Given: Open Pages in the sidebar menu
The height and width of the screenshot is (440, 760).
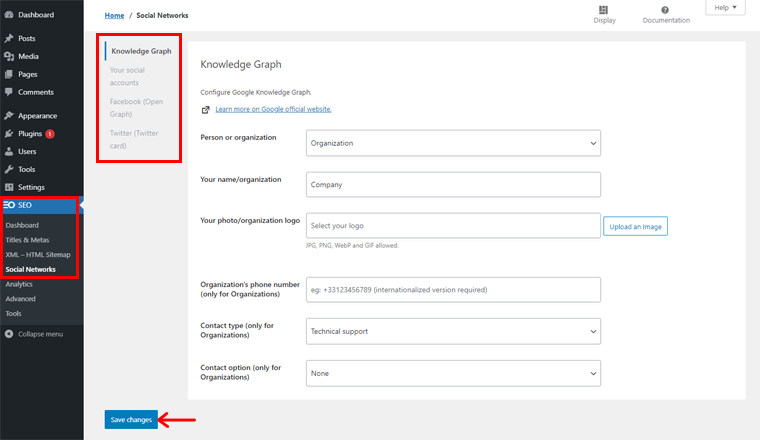Looking at the screenshot, I should (x=28, y=74).
